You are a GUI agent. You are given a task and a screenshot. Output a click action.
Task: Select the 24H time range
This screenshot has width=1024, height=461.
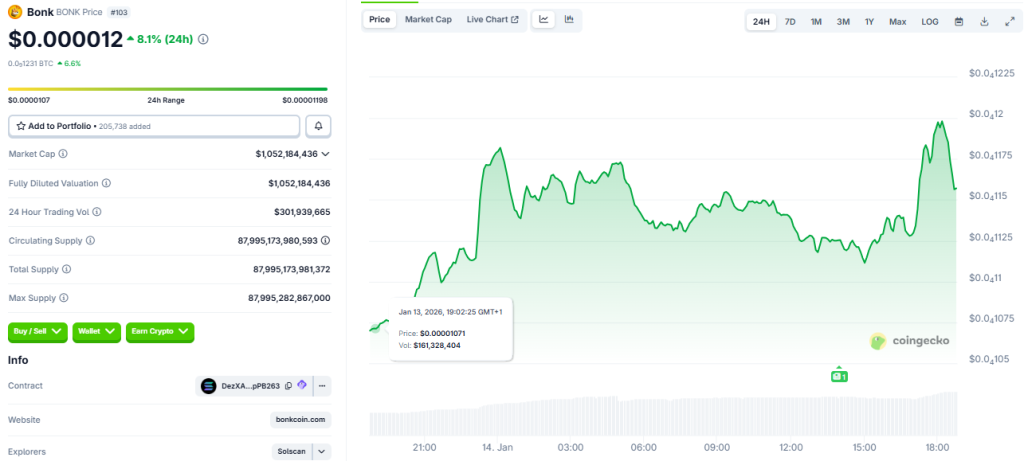[x=761, y=21]
